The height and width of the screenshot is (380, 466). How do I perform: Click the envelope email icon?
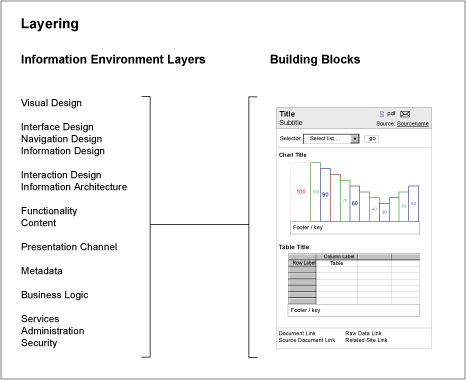tap(405, 114)
